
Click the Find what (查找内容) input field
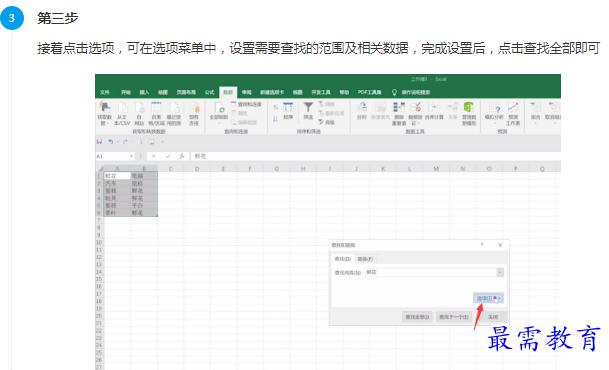431,272
